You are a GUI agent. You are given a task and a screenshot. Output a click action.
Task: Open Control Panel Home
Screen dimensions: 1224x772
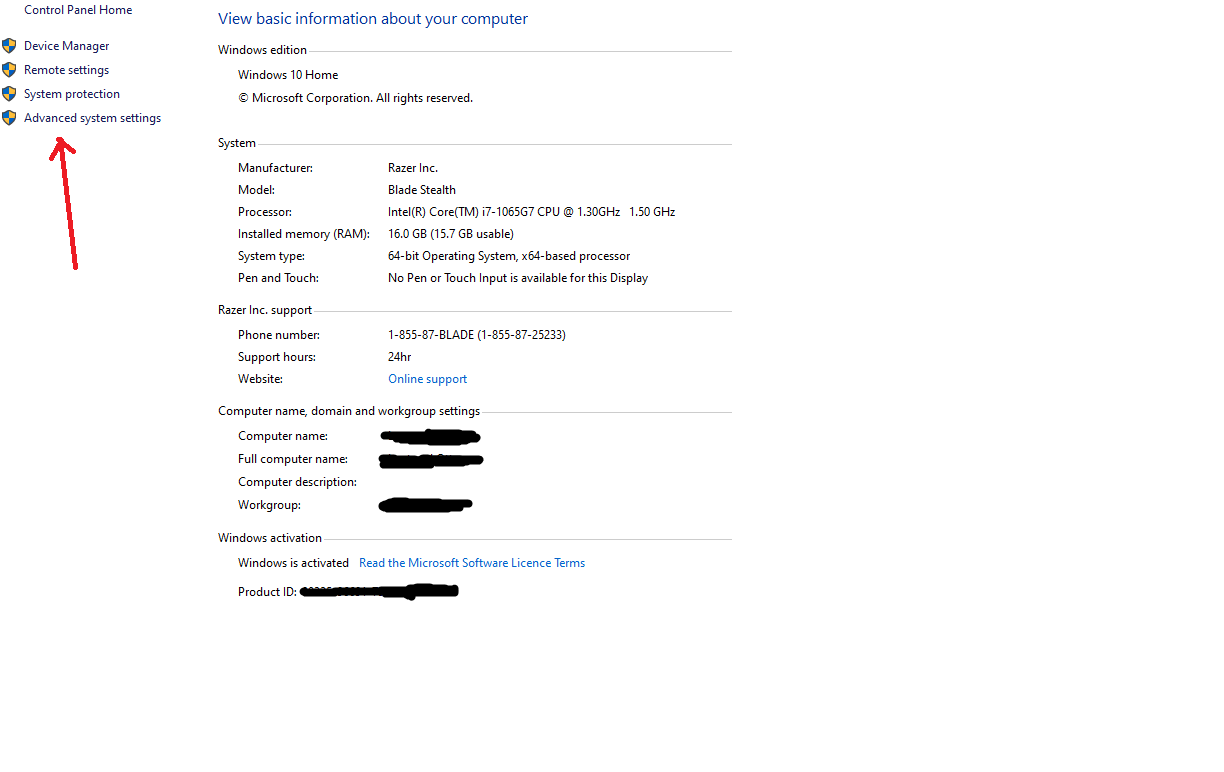point(78,10)
